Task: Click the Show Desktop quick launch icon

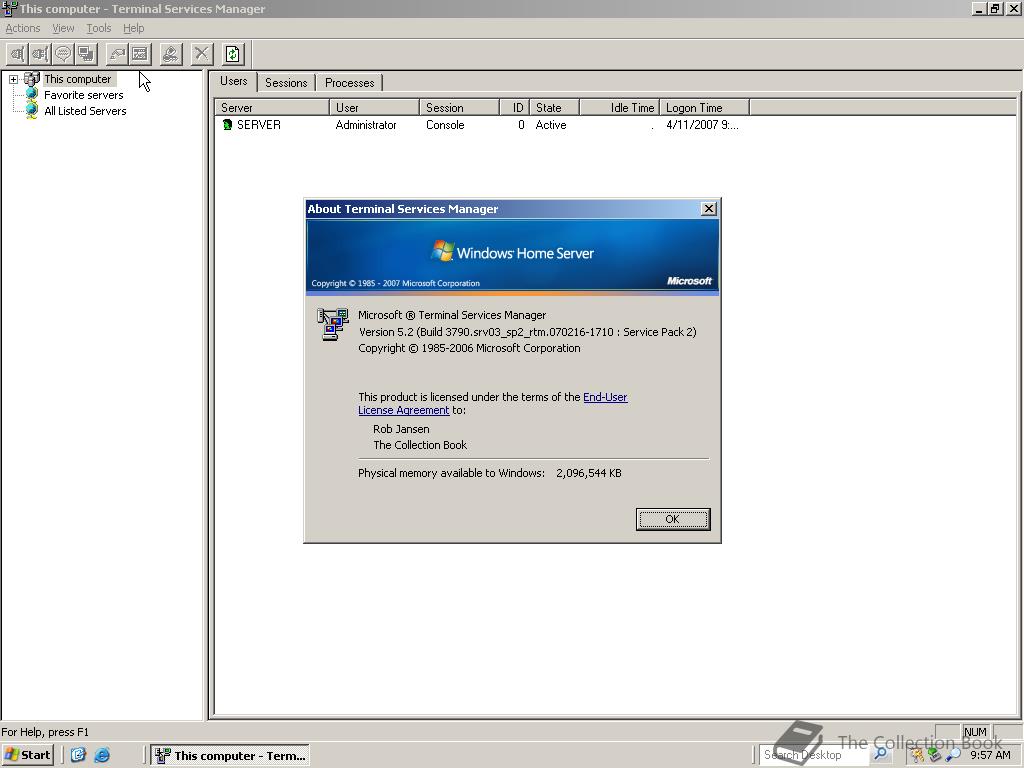Action: point(78,755)
